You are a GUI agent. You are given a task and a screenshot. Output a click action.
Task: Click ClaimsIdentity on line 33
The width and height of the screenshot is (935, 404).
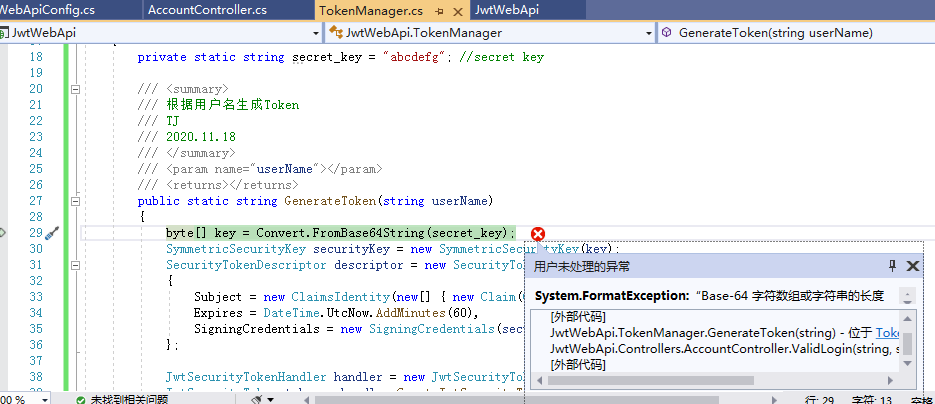pos(340,297)
